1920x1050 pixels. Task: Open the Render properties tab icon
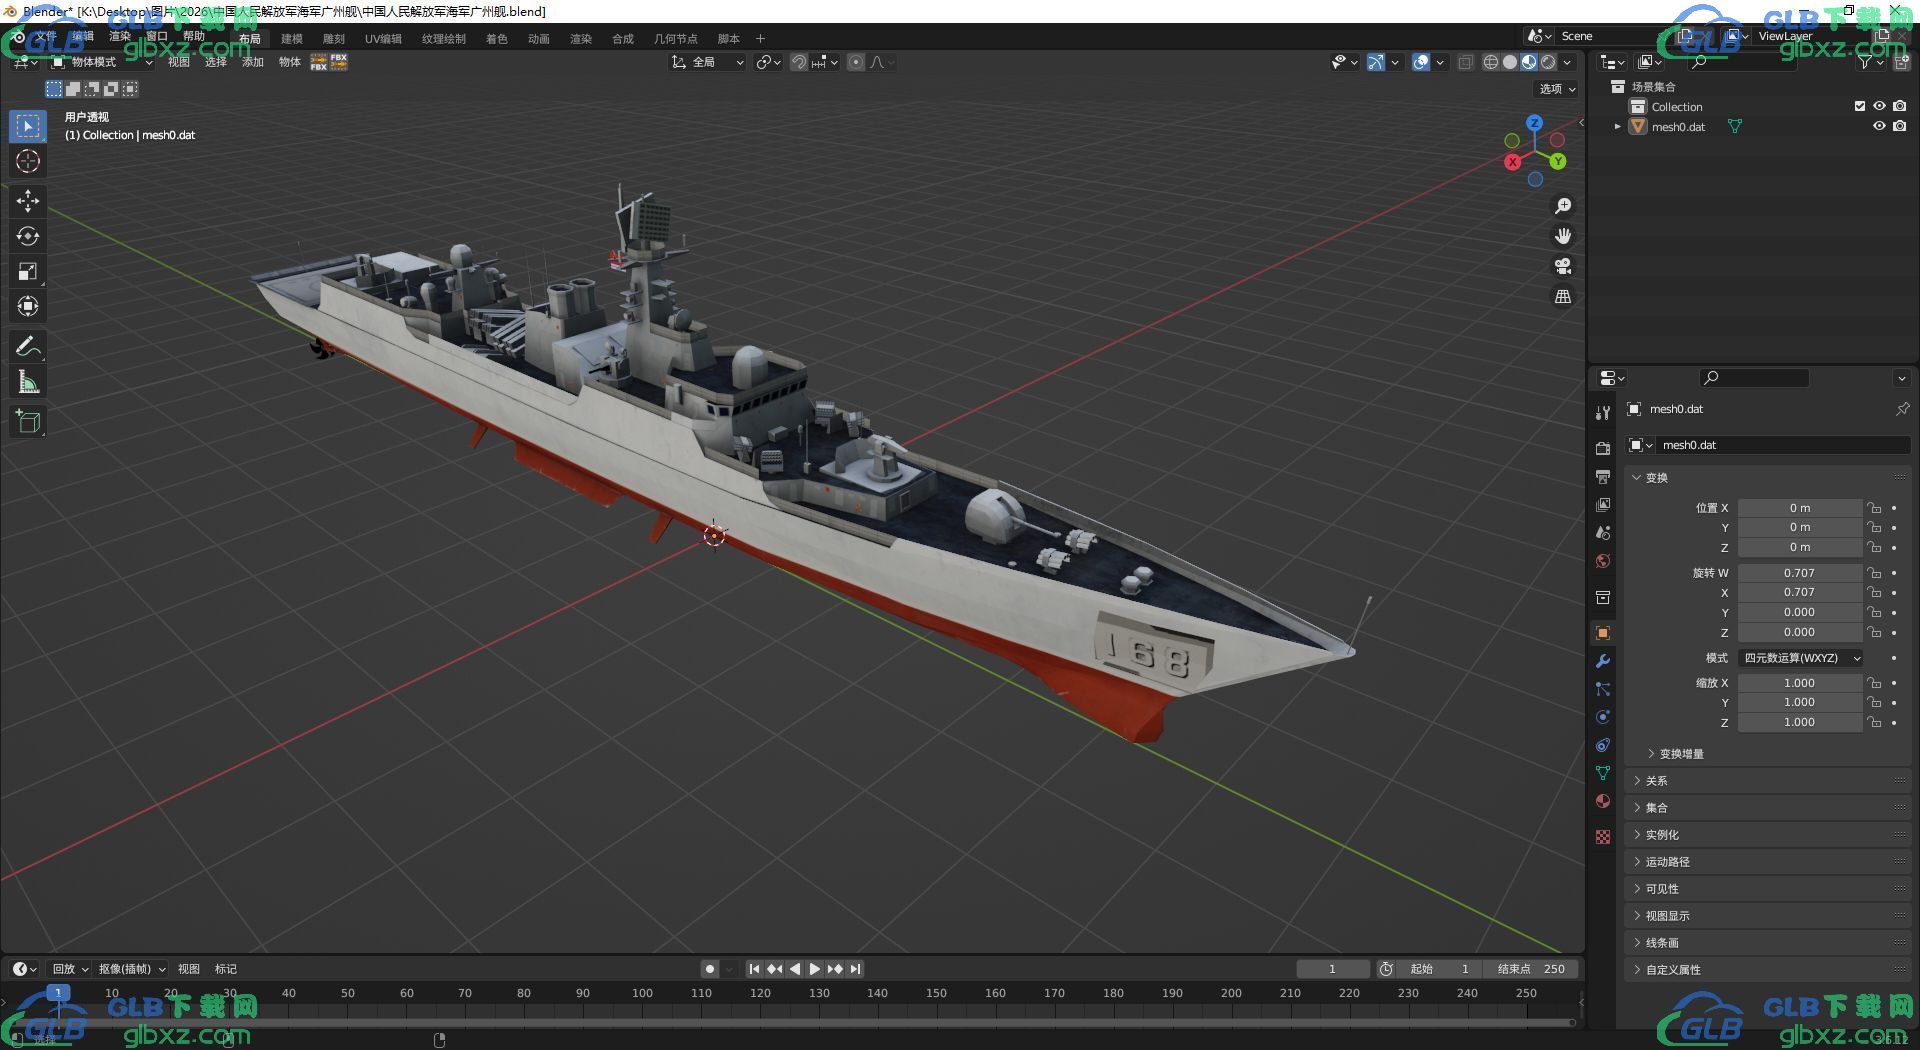(x=1603, y=448)
